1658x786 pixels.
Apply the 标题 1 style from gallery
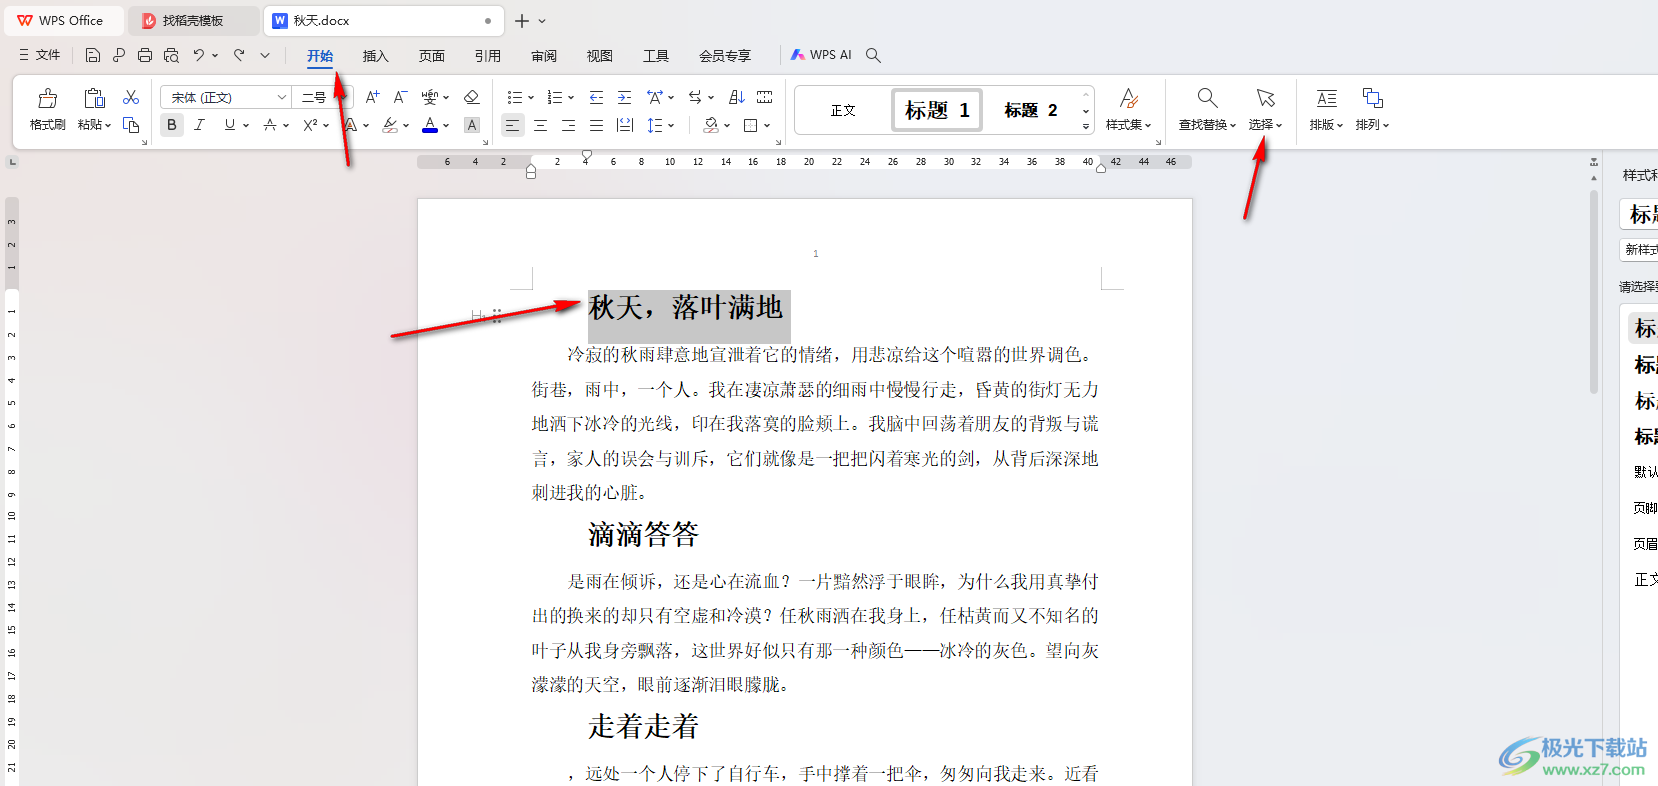point(937,110)
